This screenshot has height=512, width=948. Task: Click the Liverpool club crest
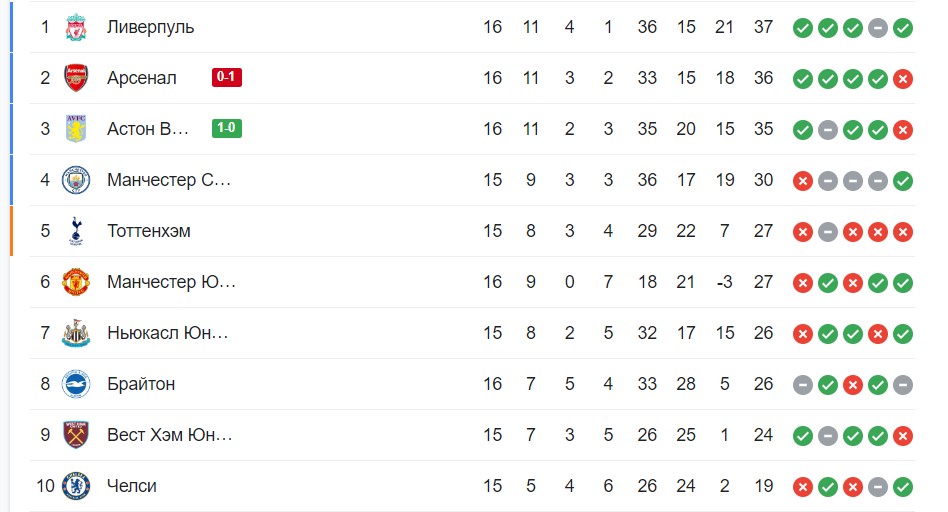(x=76, y=27)
